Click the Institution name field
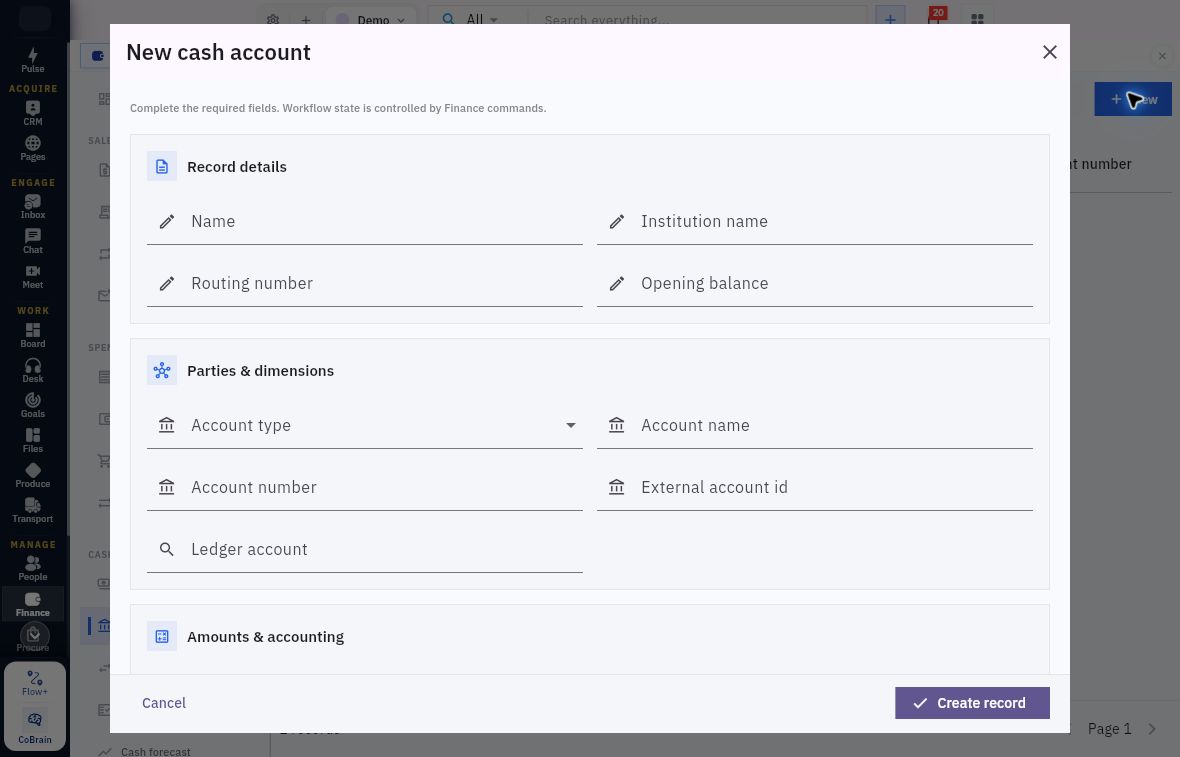The width and height of the screenshot is (1180, 757). [x=815, y=222]
